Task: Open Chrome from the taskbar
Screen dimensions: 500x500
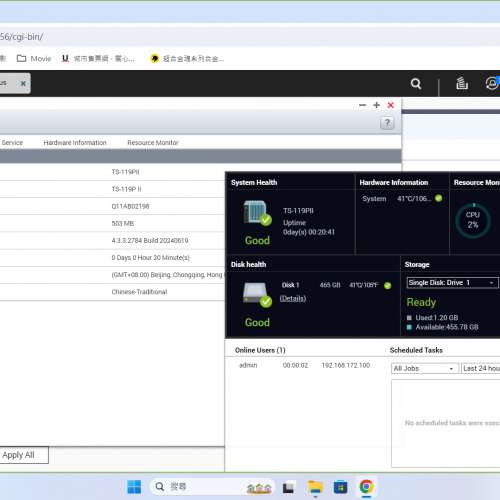Action: click(366, 487)
